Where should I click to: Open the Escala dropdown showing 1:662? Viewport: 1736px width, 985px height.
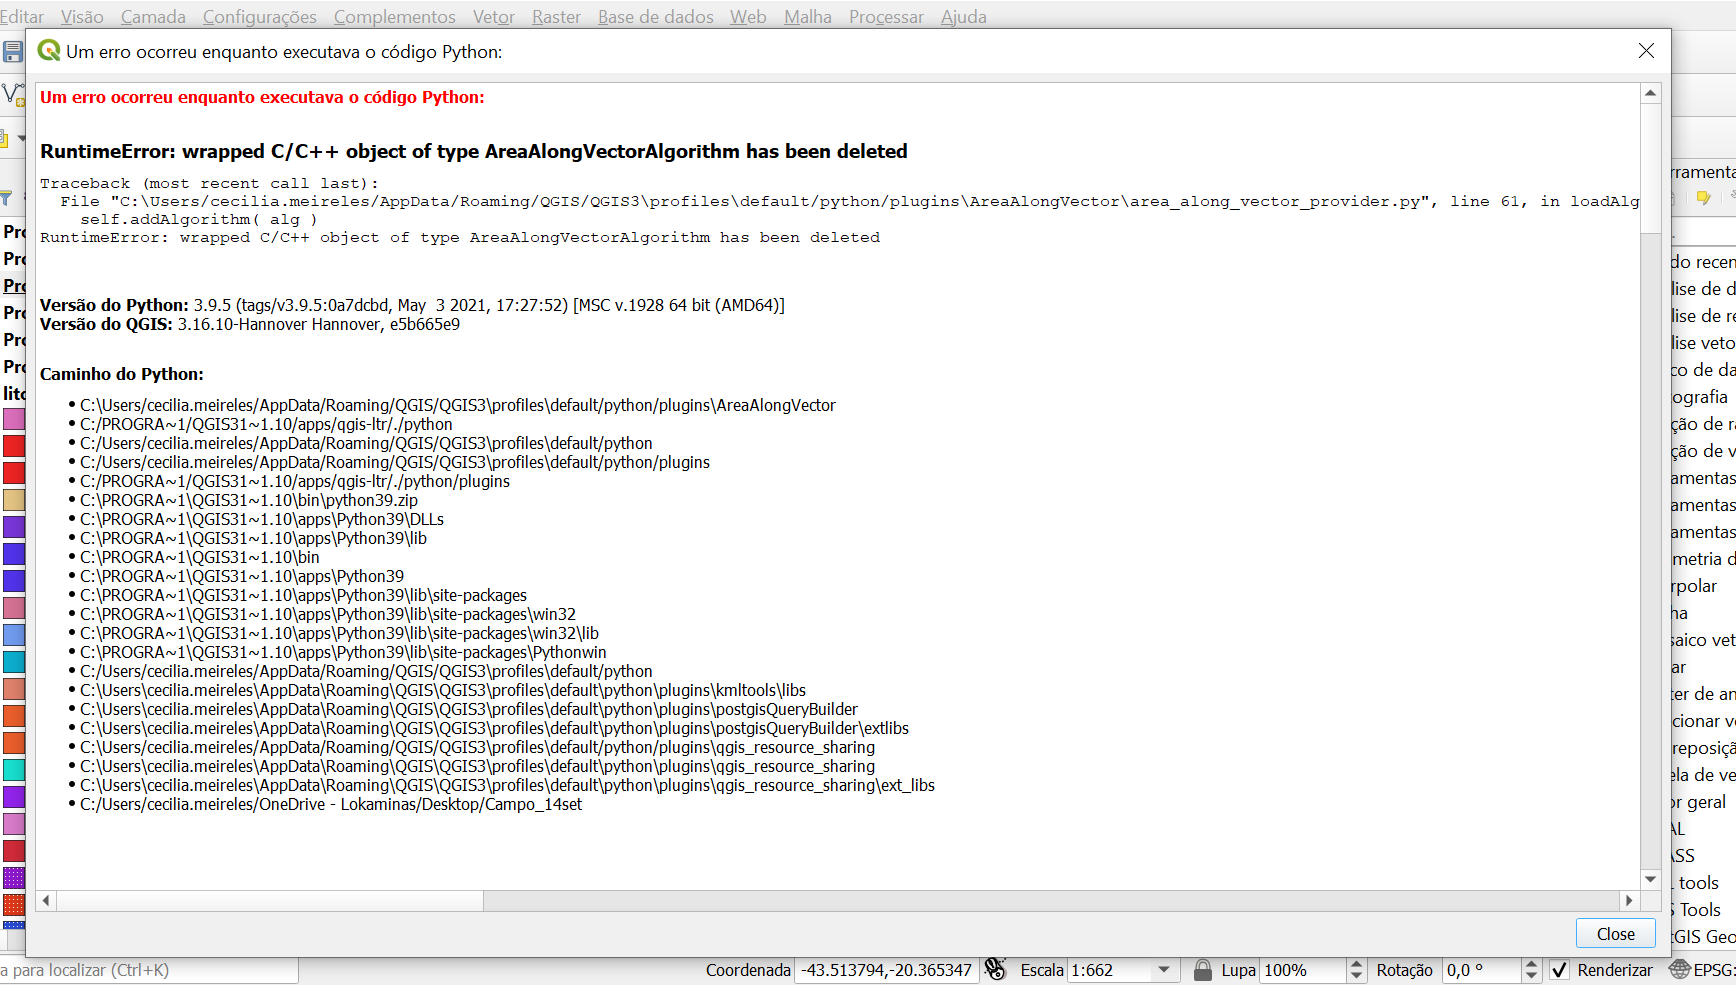click(1162, 970)
